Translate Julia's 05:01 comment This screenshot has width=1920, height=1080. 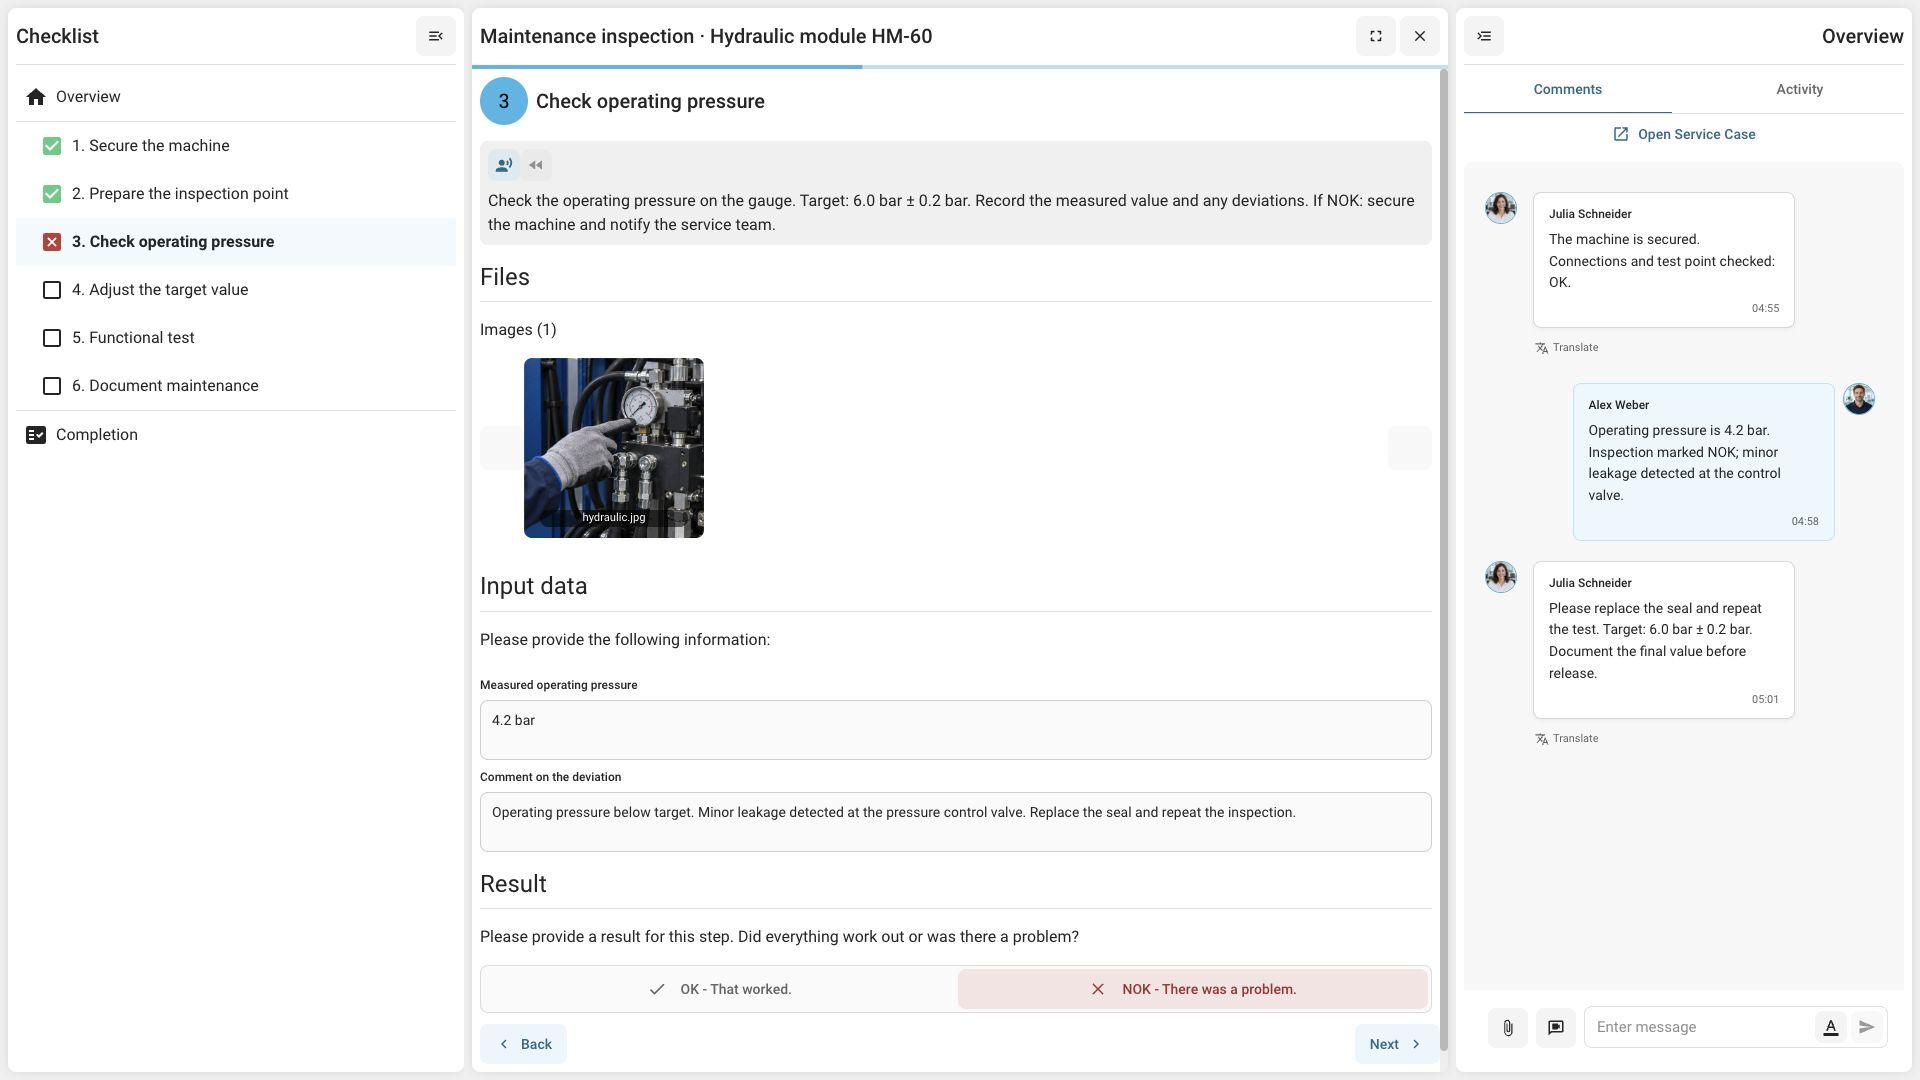(1567, 739)
